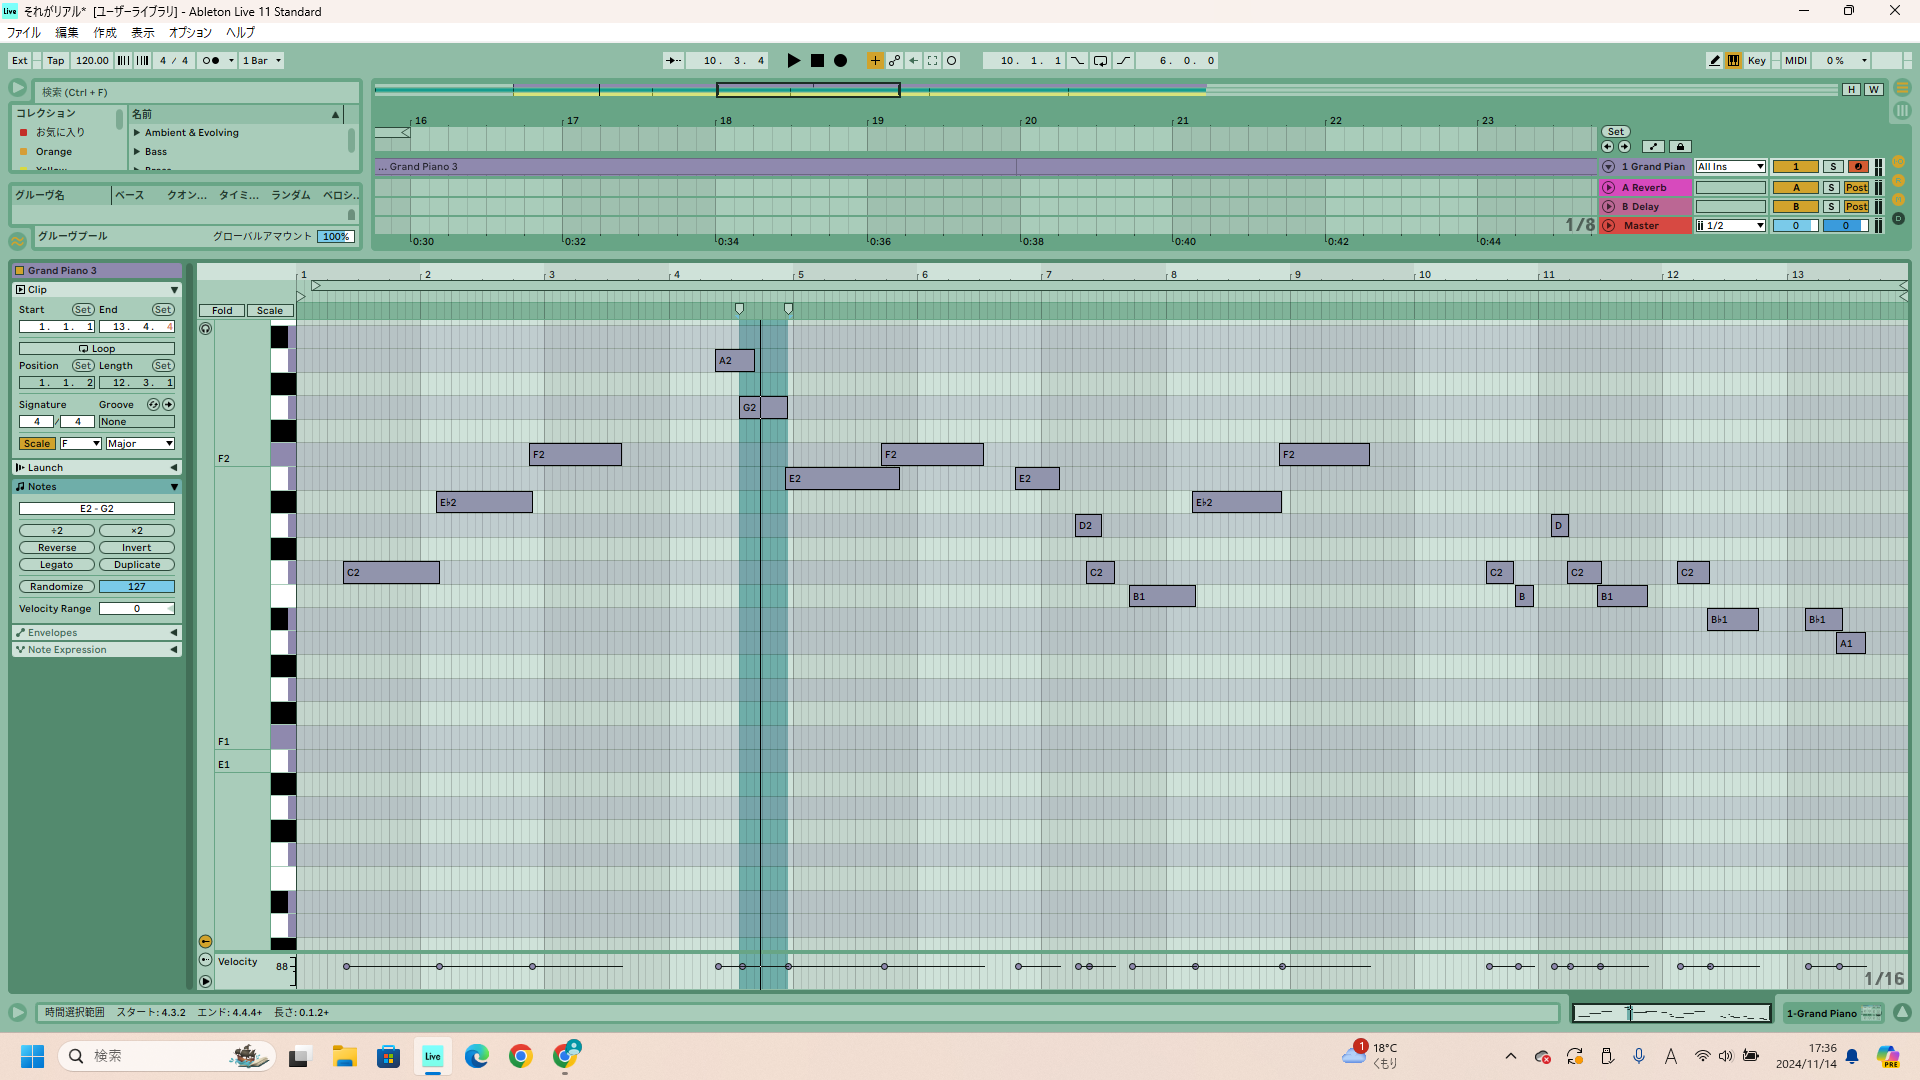This screenshot has width=1920, height=1080.
Task: Click the Stop button in transport
Action: (x=817, y=61)
